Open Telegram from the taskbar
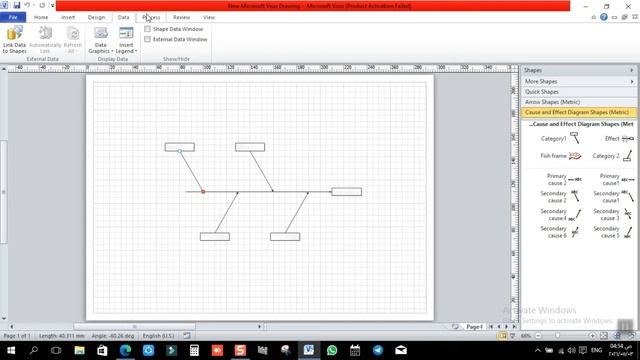Screen dimensions: 640x360 pos(378,350)
